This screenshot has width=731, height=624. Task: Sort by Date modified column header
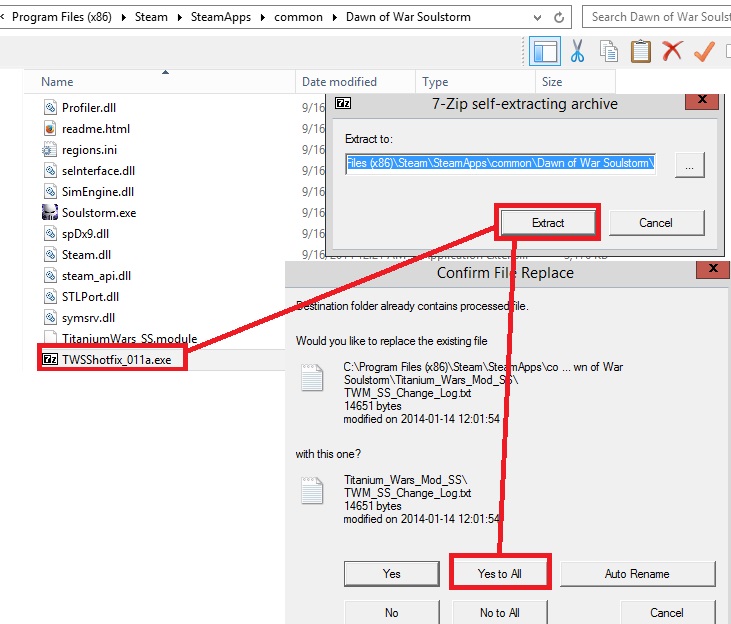coord(355,82)
